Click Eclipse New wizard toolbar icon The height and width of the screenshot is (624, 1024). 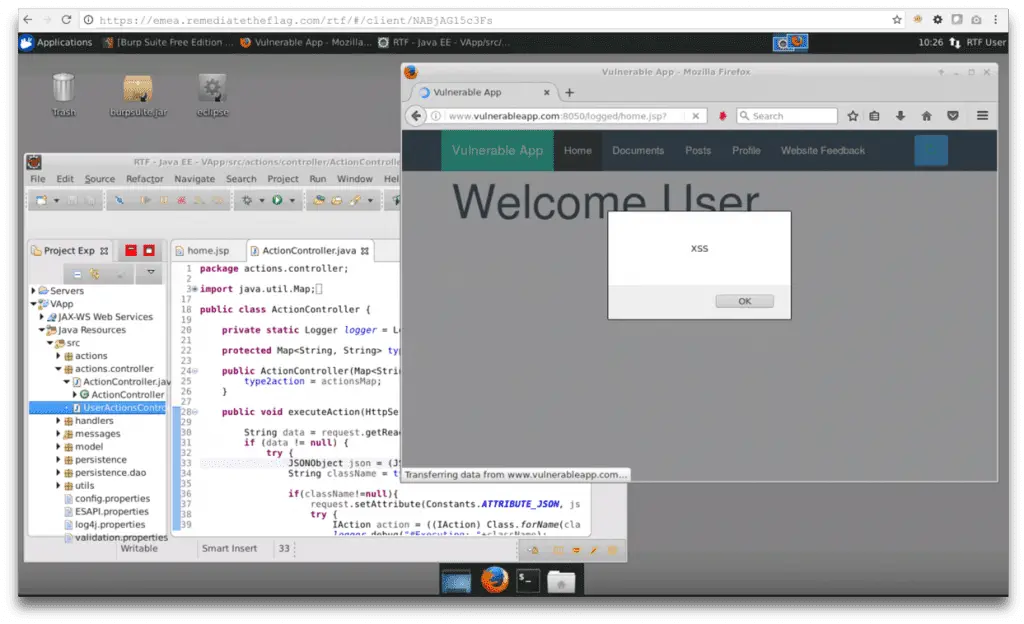[41, 200]
